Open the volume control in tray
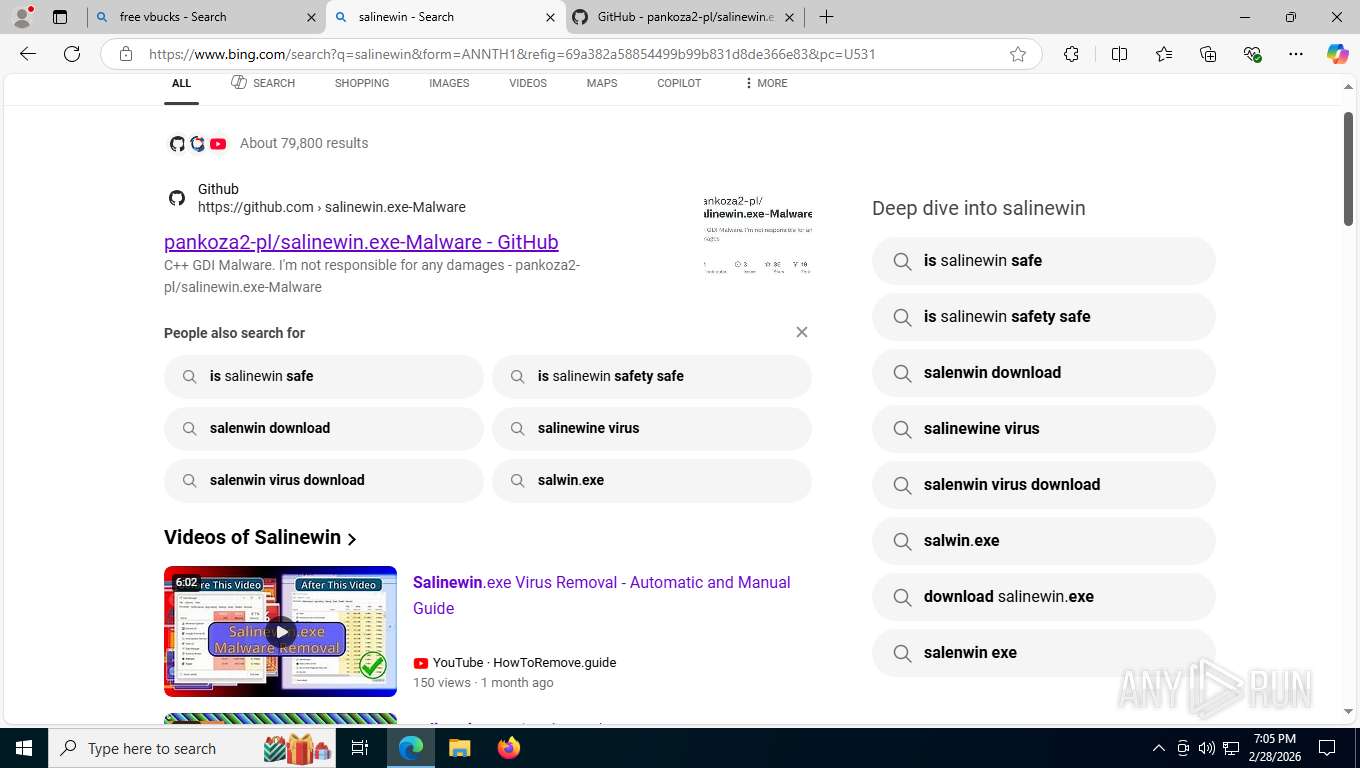The width and height of the screenshot is (1360, 768). click(1206, 748)
